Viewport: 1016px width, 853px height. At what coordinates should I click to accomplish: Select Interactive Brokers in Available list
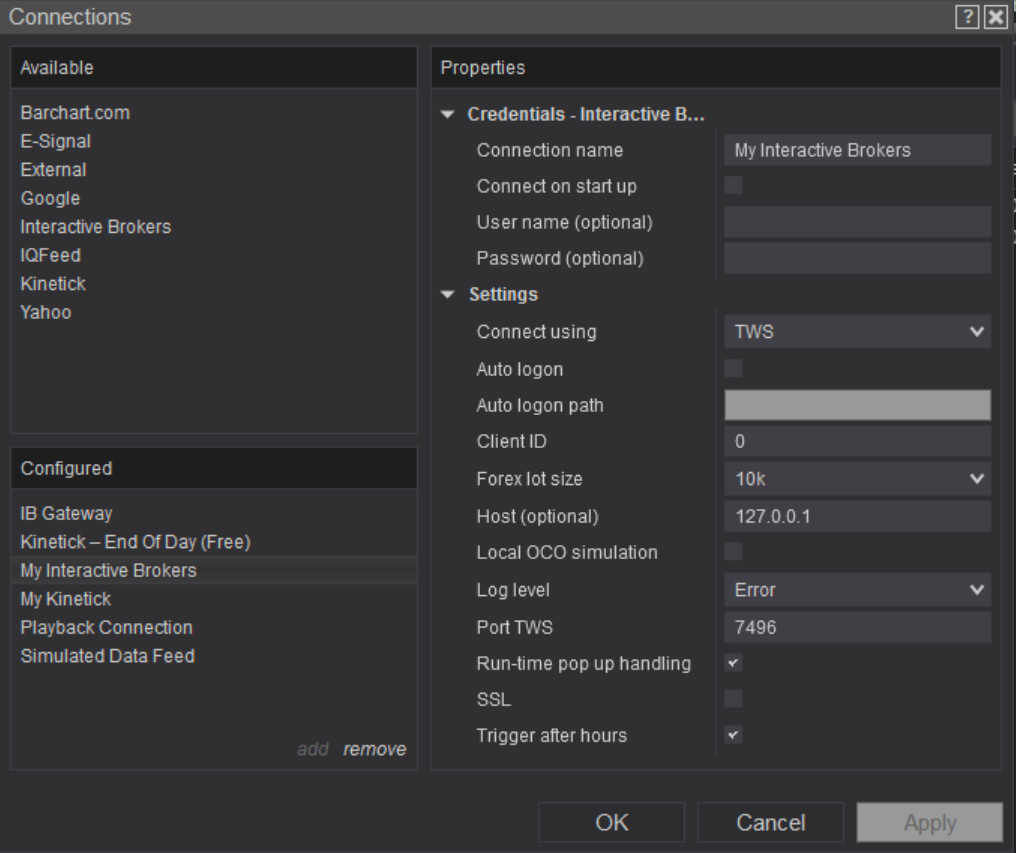click(x=96, y=227)
